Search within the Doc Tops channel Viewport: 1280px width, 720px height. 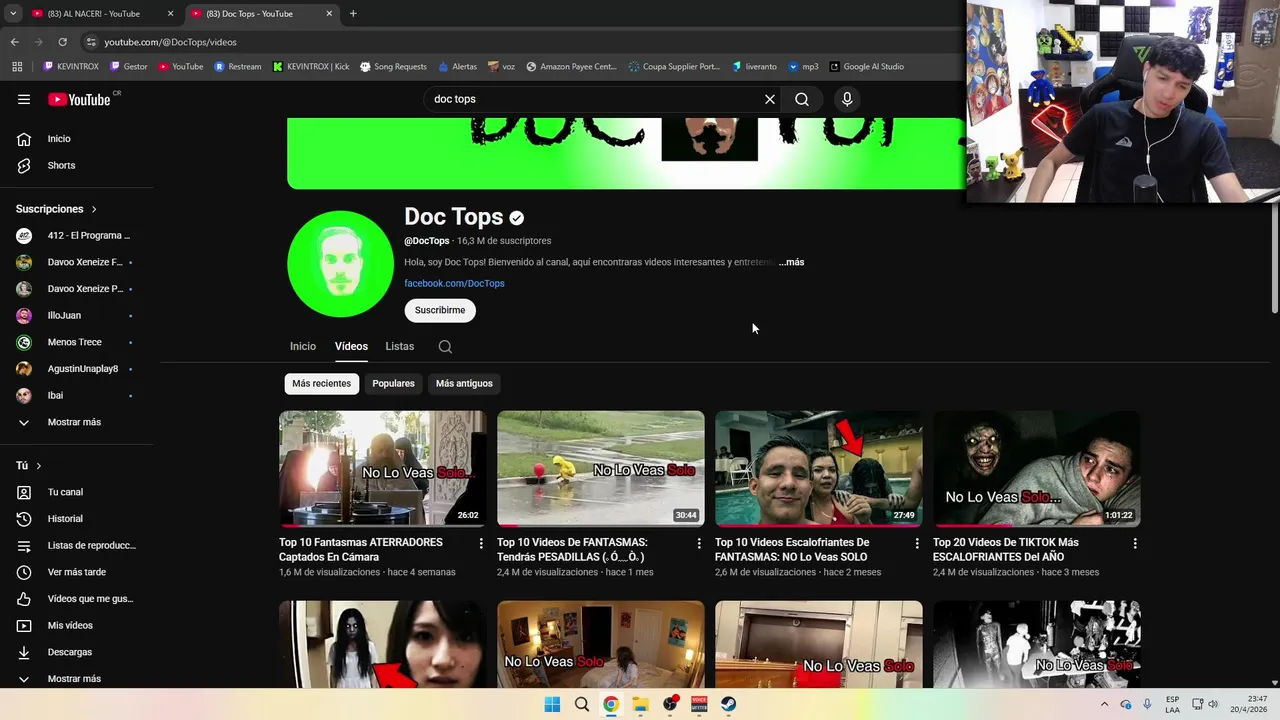pos(445,347)
